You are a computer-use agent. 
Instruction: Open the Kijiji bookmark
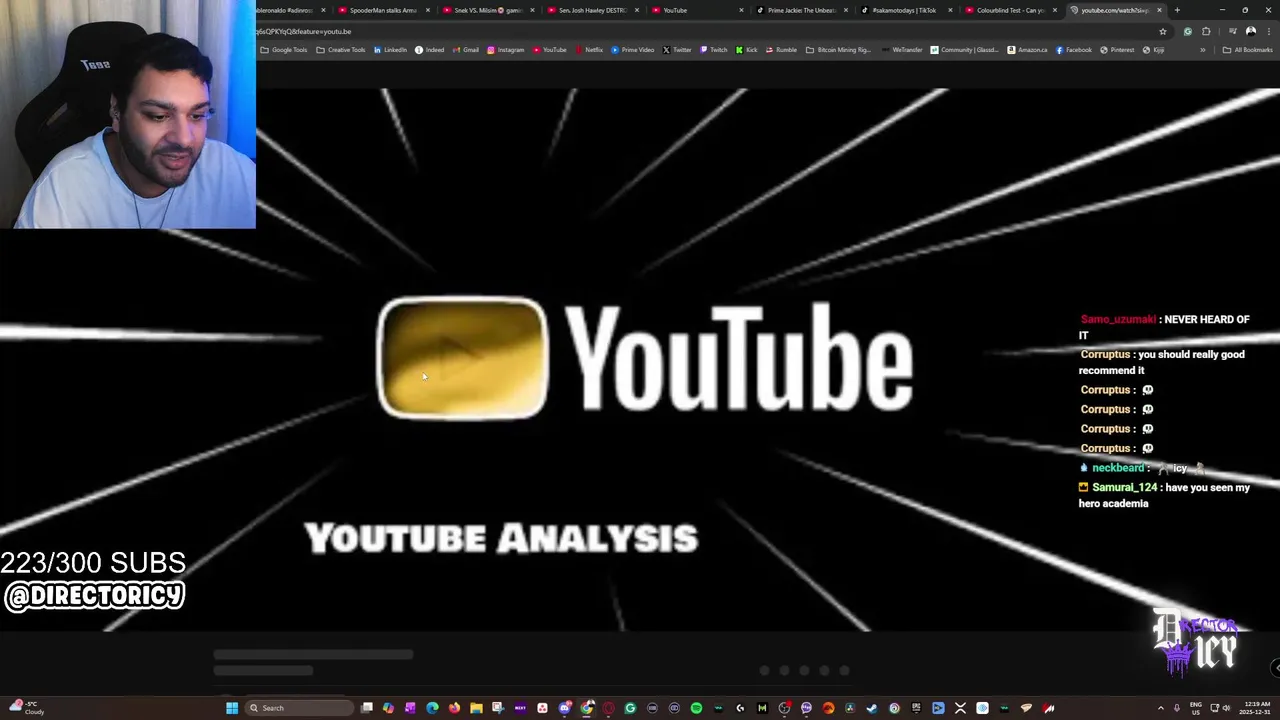point(1154,50)
